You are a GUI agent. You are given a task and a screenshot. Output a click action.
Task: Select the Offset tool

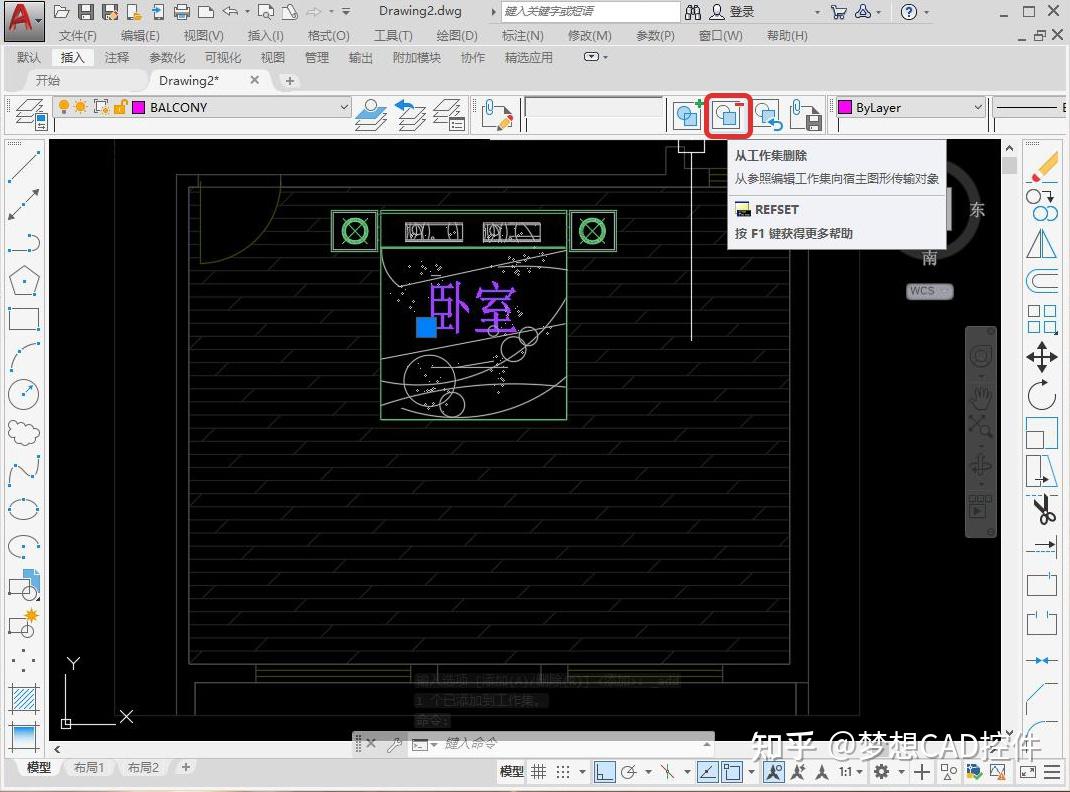tap(1041, 280)
